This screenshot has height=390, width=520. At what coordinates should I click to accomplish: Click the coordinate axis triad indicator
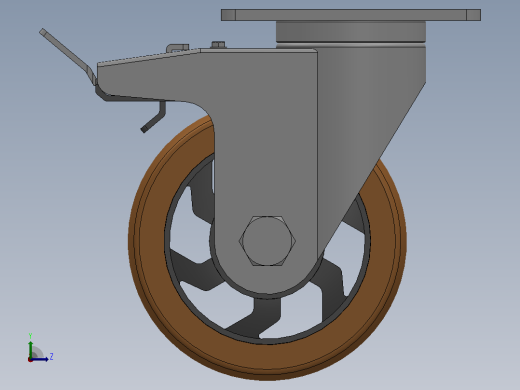click(x=40, y=348)
